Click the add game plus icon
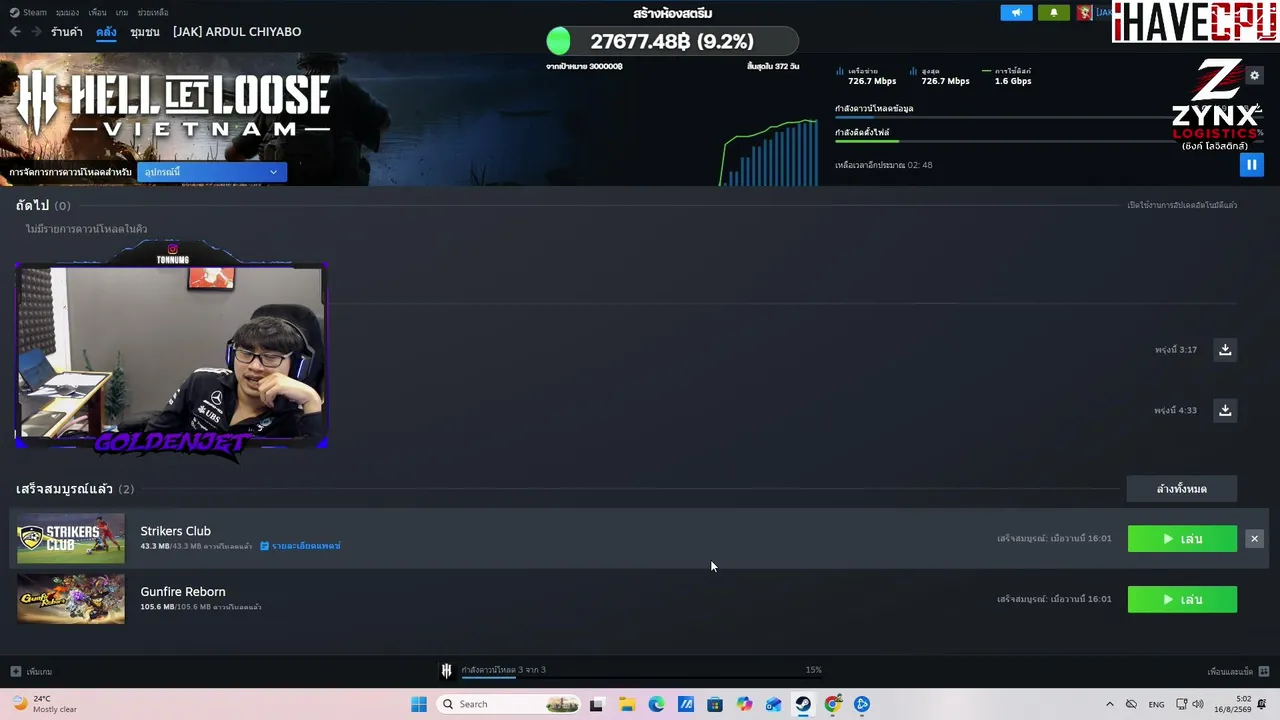This screenshot has width=1280, height=720. tap(15, 671)
